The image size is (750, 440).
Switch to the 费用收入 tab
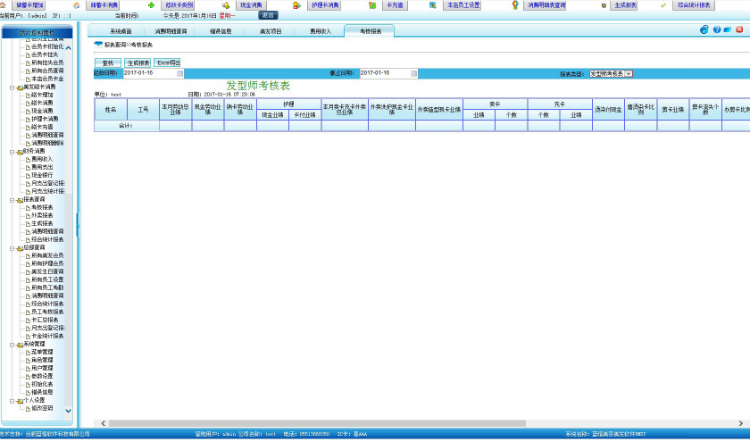coord(320,31)
